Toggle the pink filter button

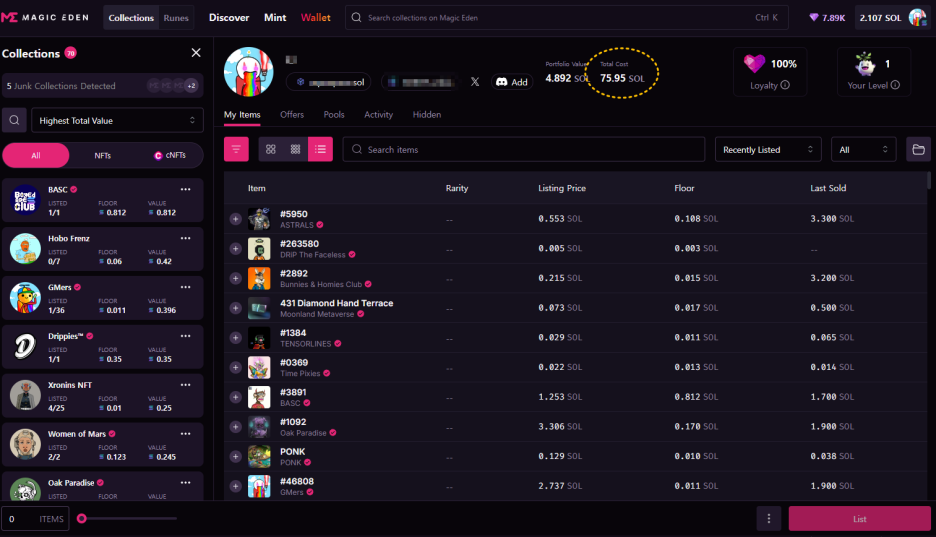(236, 149)
